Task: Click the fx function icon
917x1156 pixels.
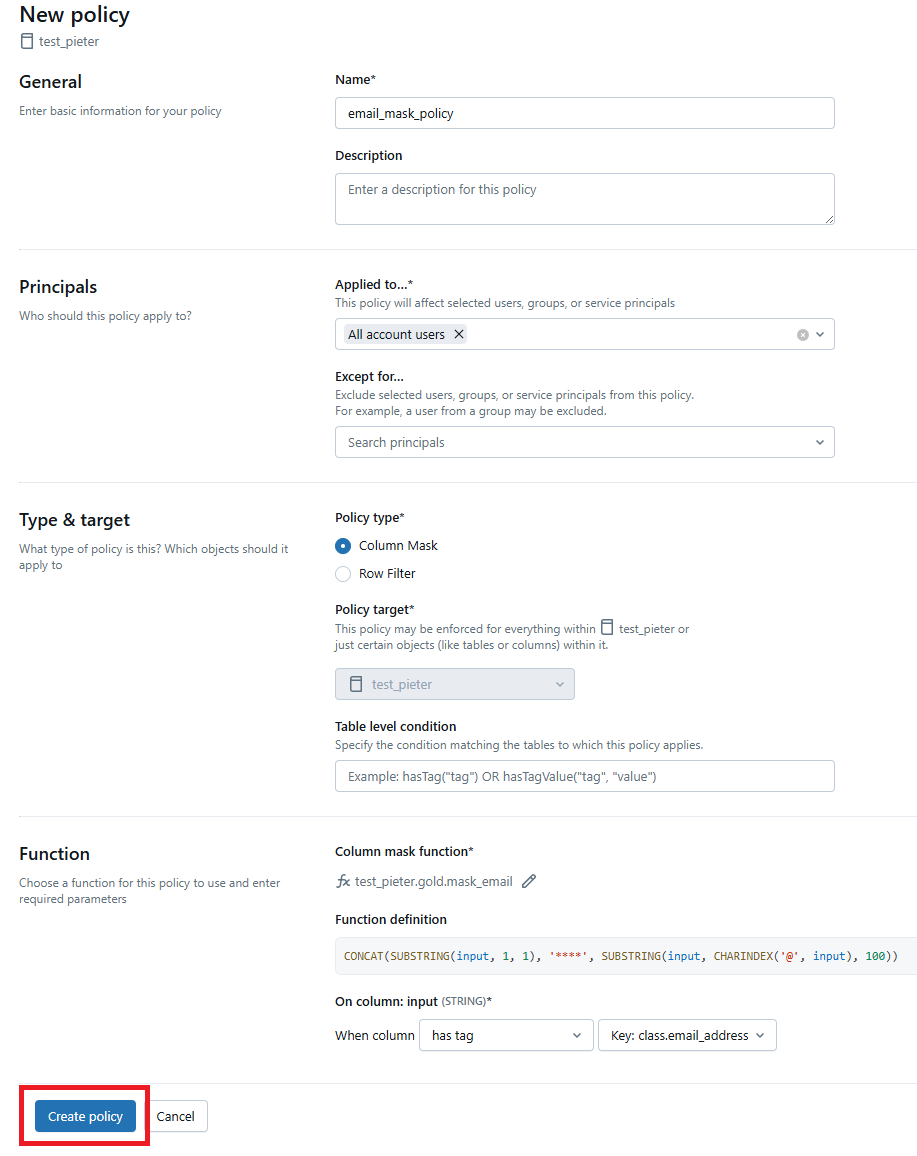Action: click(343, 881)
